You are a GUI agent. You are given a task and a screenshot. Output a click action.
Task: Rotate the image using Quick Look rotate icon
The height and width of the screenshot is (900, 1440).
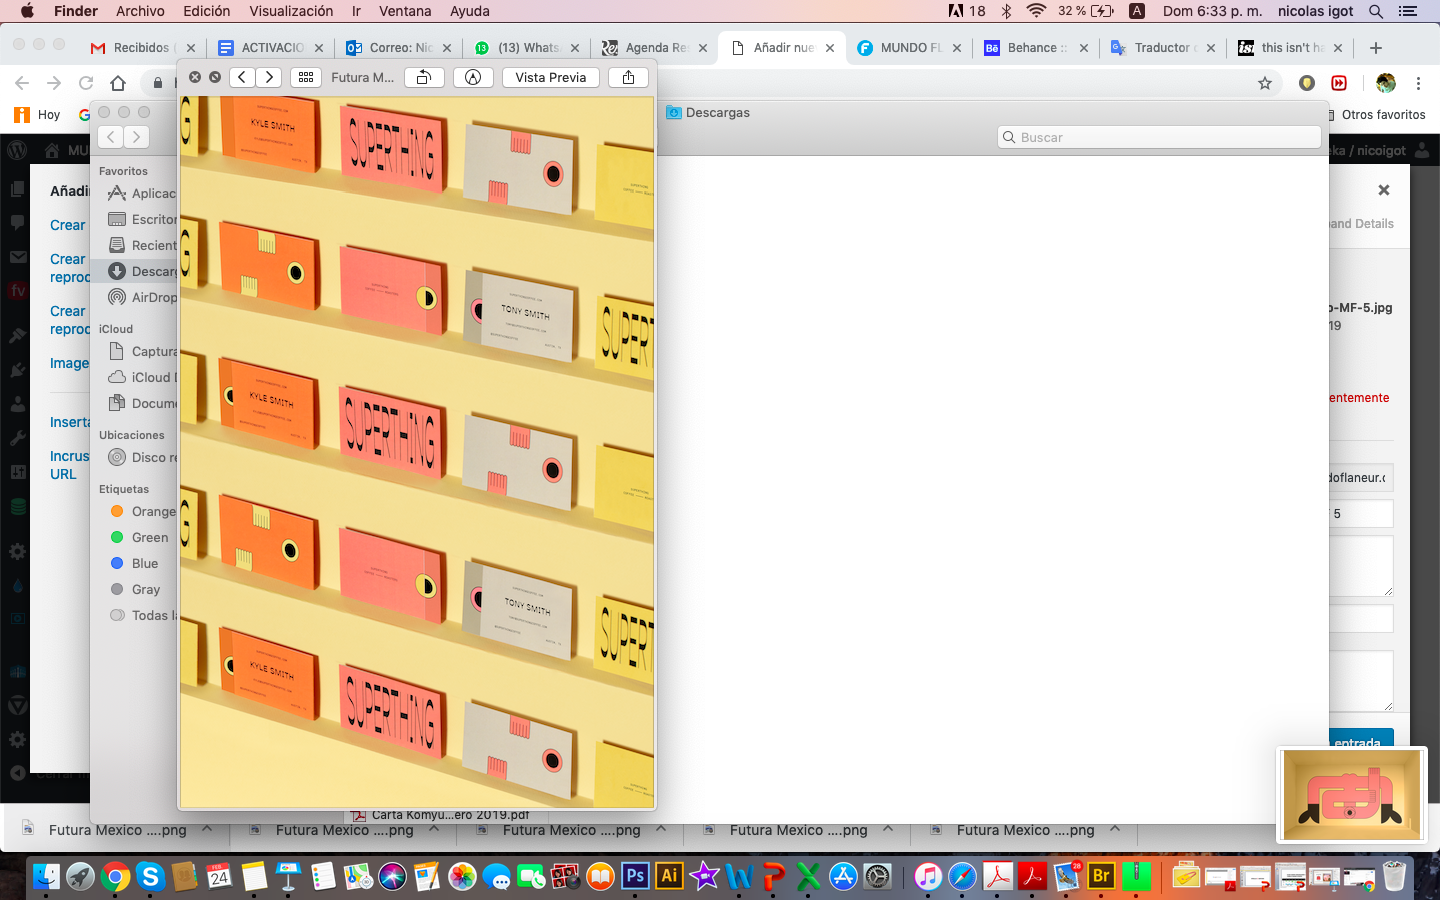click(x=424, y=77)
